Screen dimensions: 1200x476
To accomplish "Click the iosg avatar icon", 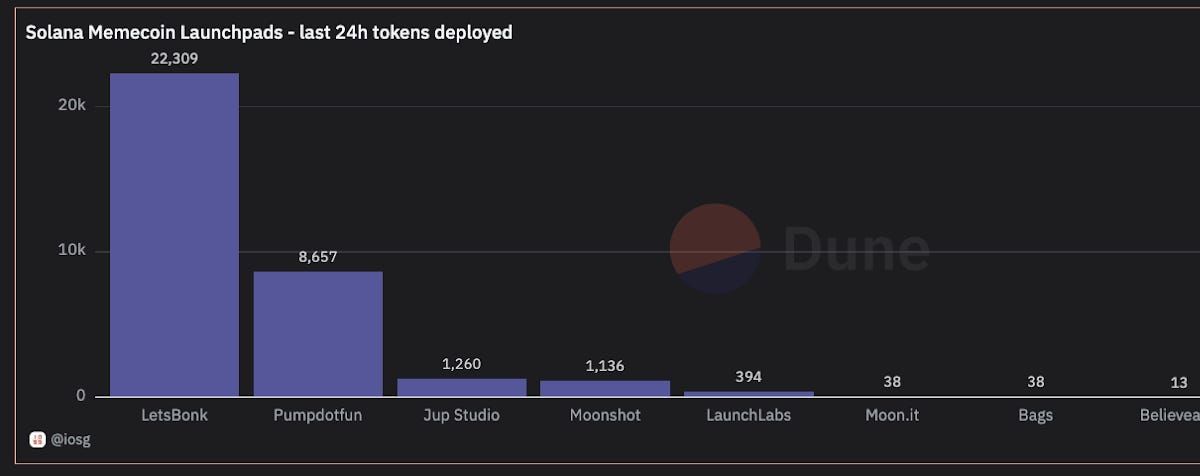I will coord(37,439).
